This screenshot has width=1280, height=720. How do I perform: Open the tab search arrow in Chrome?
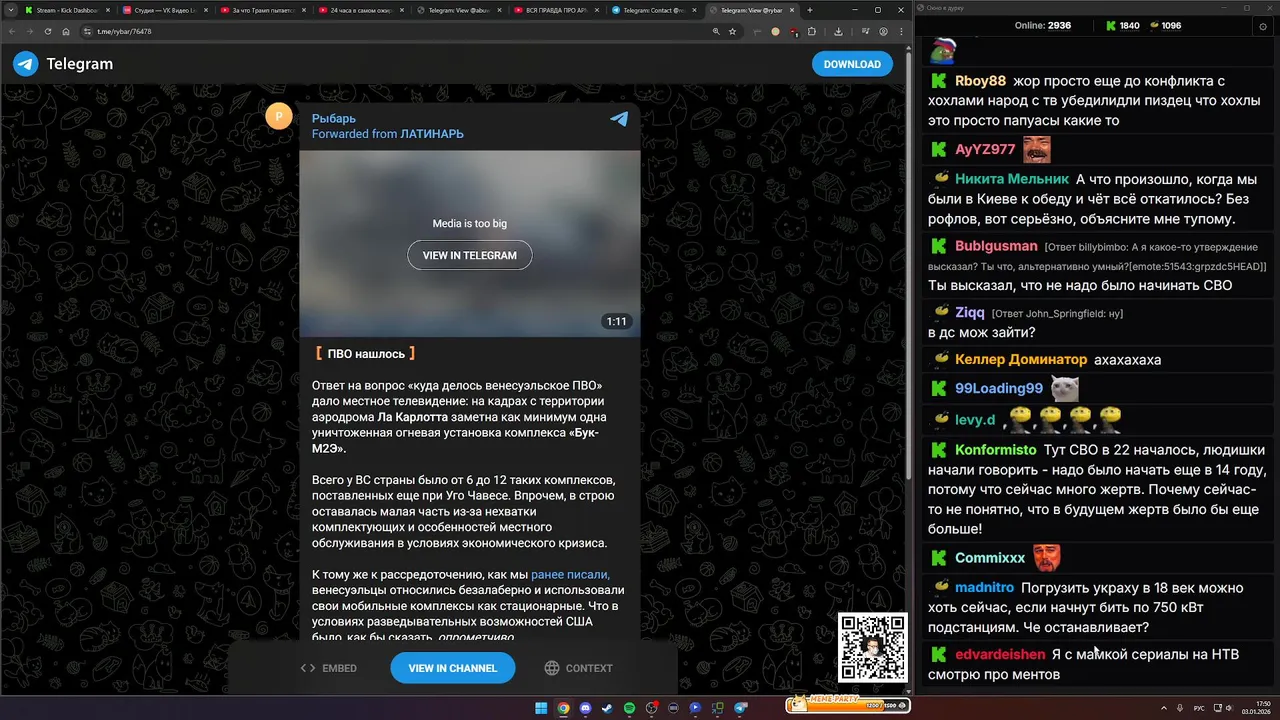pos(11,10)
